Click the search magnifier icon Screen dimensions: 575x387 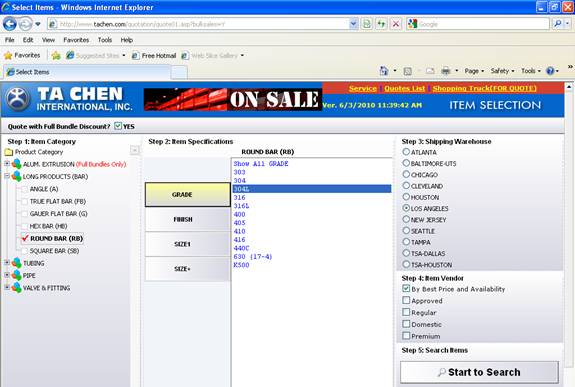pyautogui.click(x=558, y=24)
